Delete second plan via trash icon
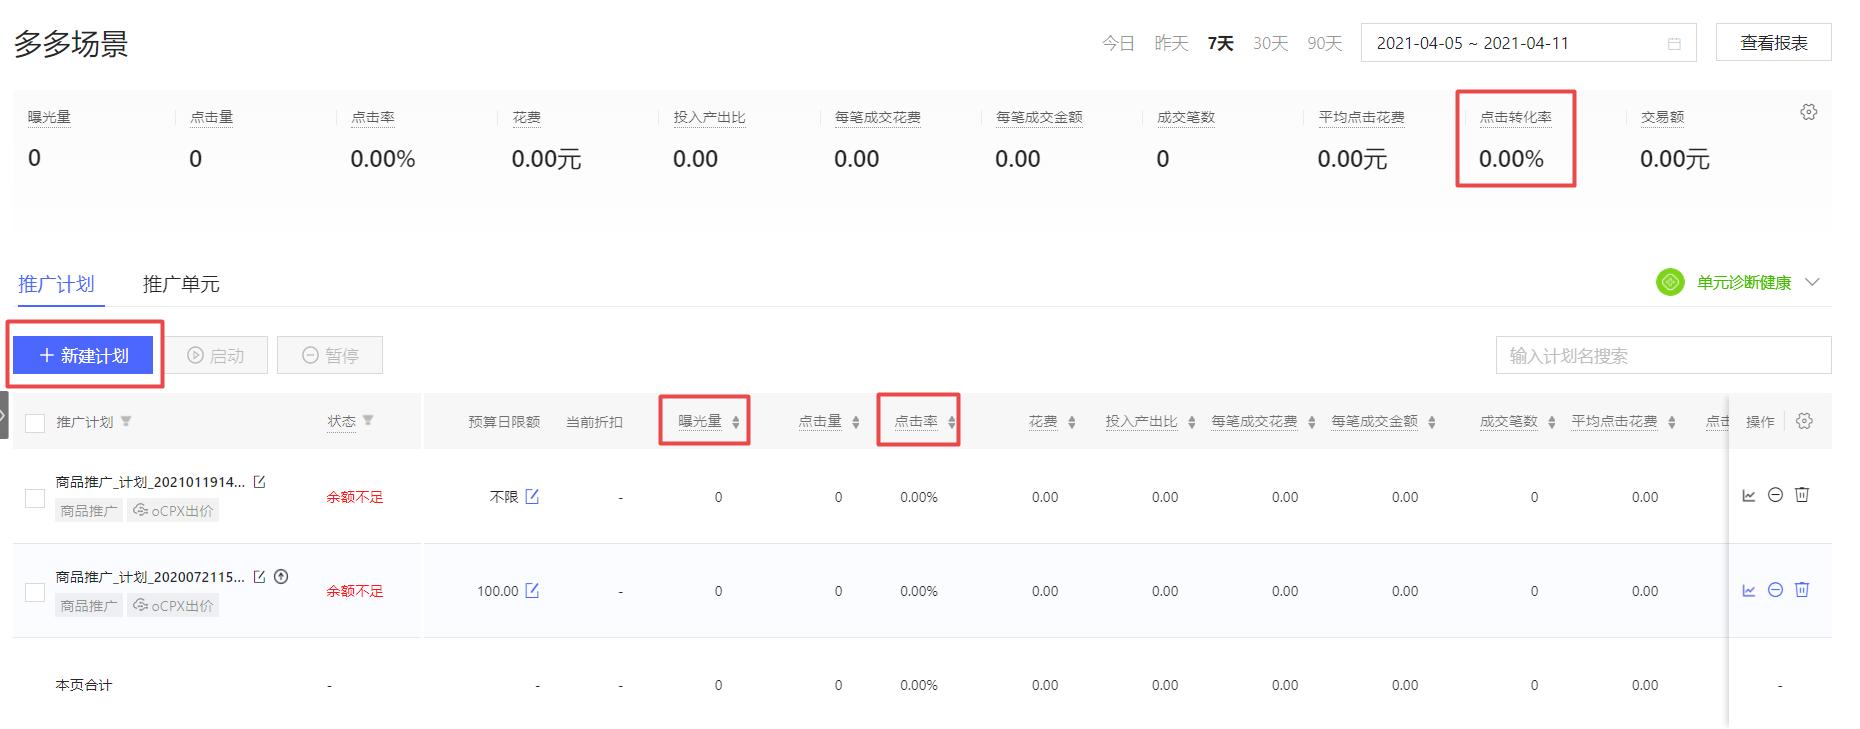 coord(1802,590)
